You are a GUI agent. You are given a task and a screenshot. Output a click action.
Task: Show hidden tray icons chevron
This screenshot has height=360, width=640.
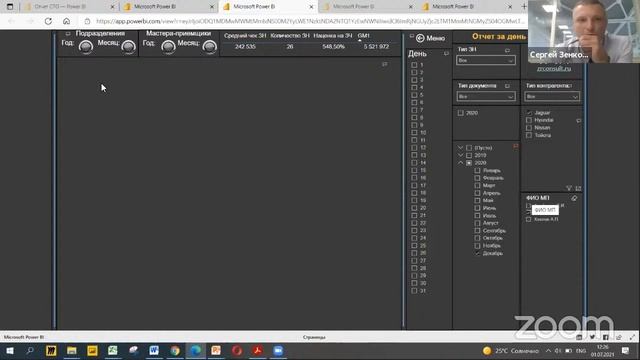coord(548,351)
